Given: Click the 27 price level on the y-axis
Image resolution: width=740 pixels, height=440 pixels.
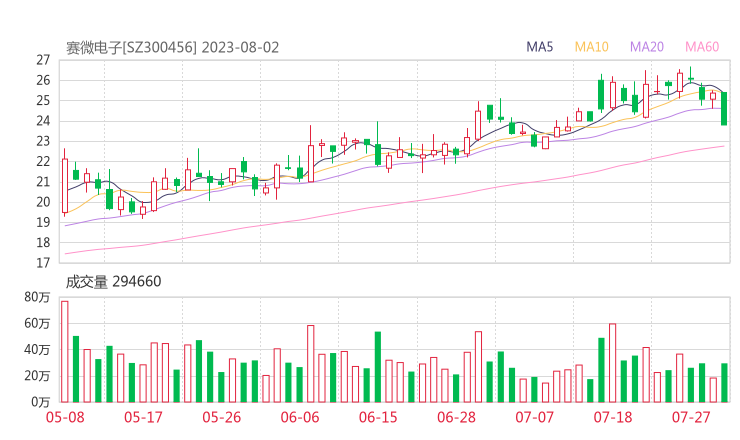Looking at the screenshot, I should [x=43, y=60].
